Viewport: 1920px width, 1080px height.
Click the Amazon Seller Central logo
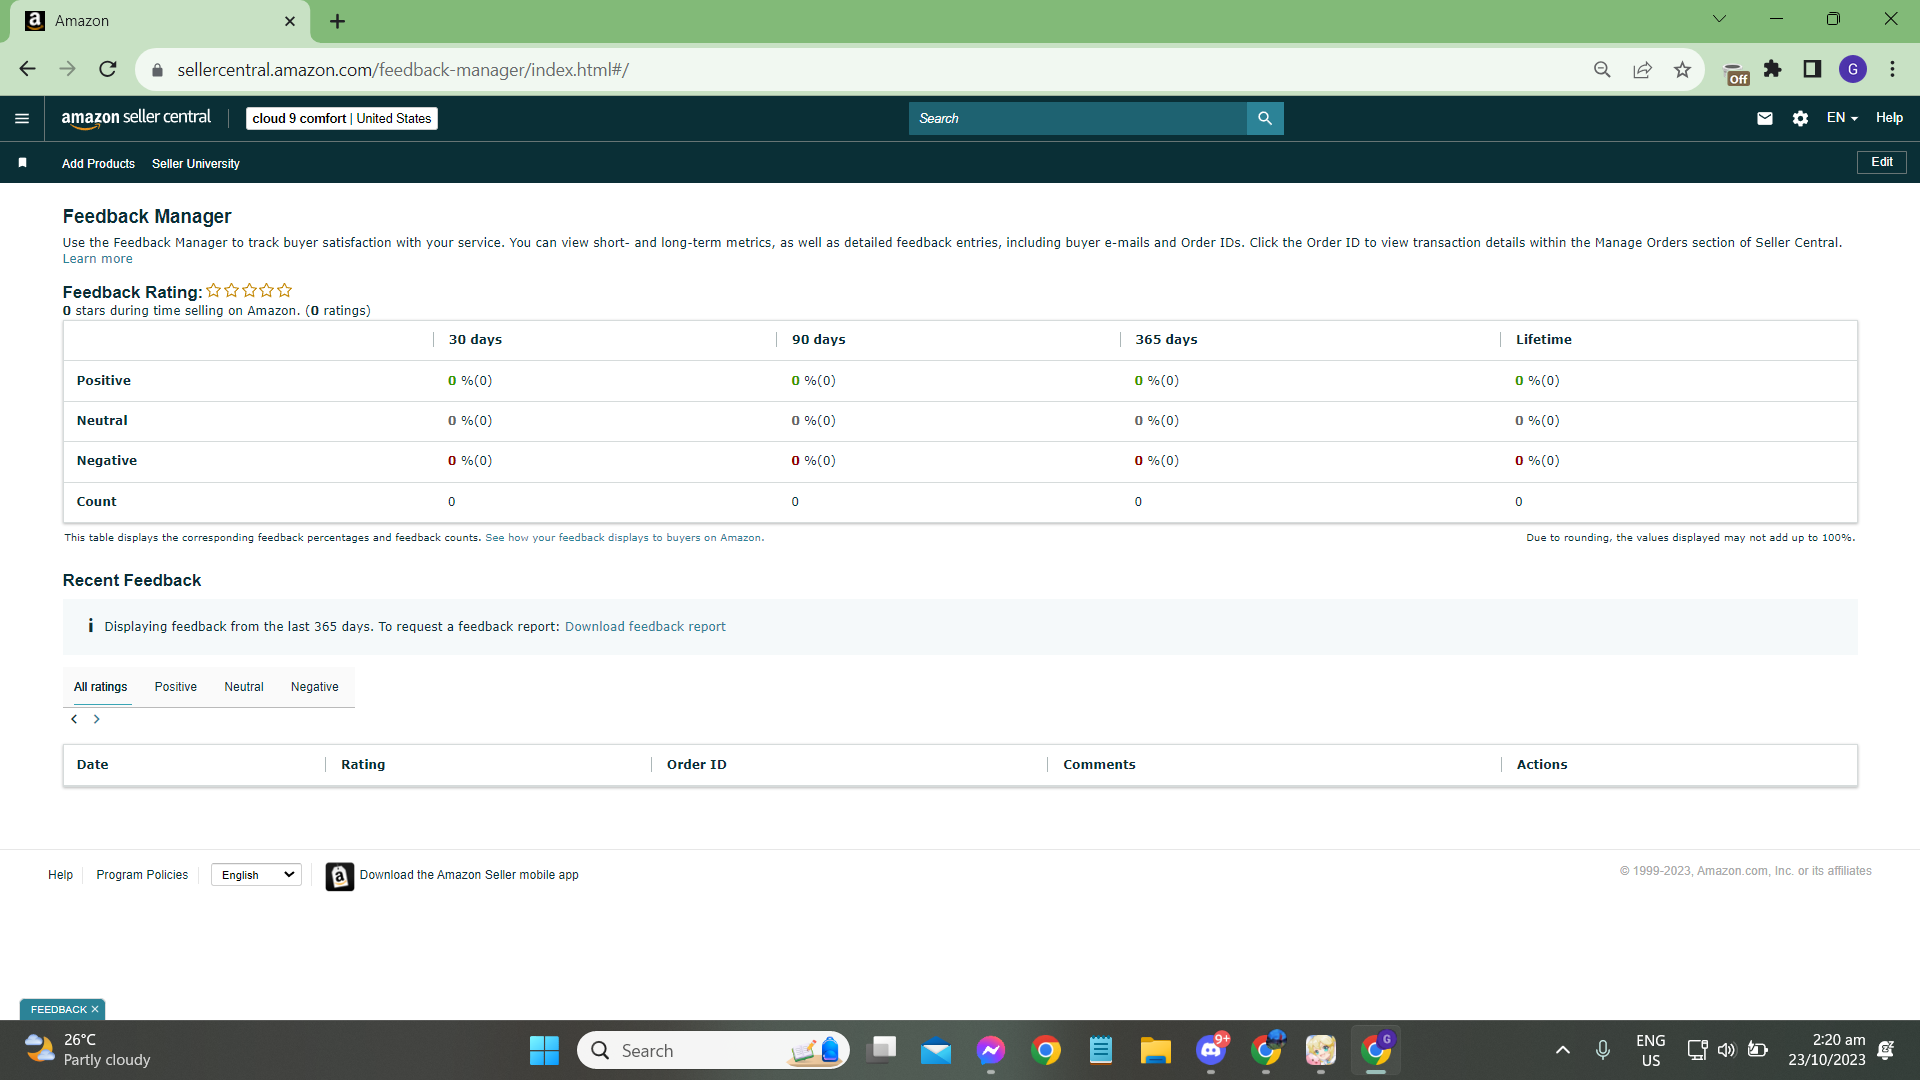coord(136,118)
